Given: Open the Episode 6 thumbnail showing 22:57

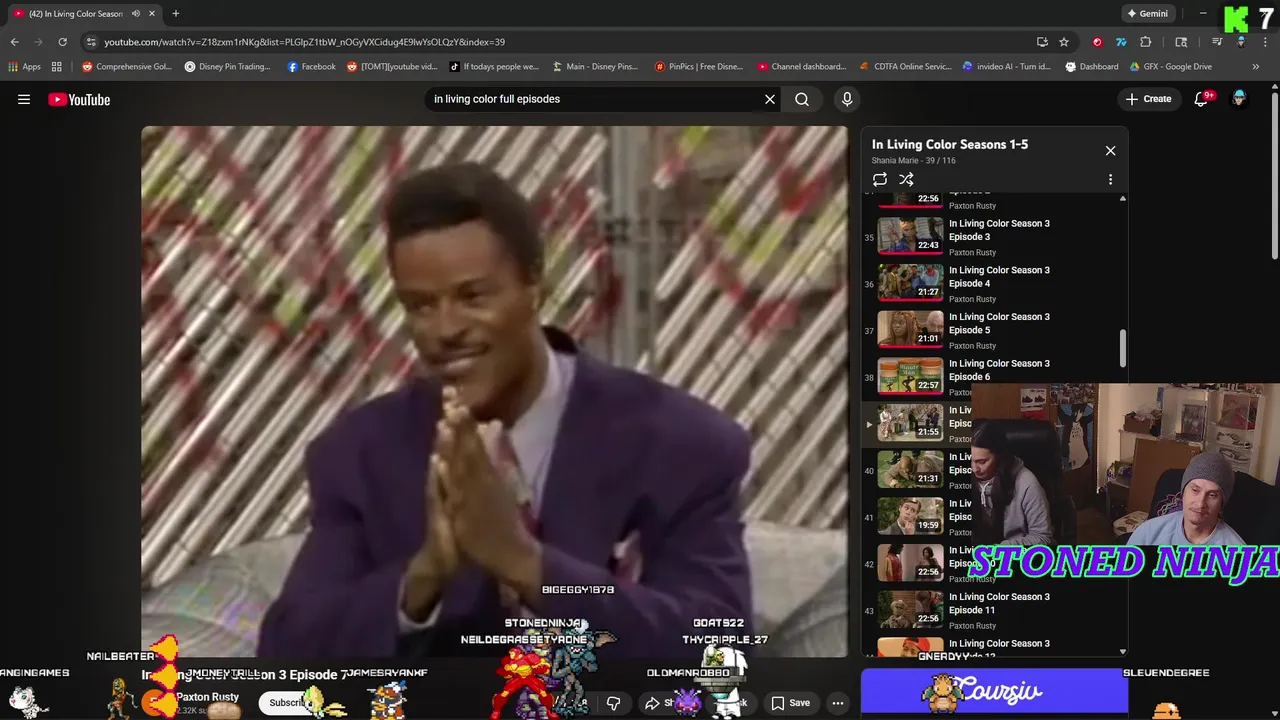Looking at the screenshot, I should coord(910,374).
